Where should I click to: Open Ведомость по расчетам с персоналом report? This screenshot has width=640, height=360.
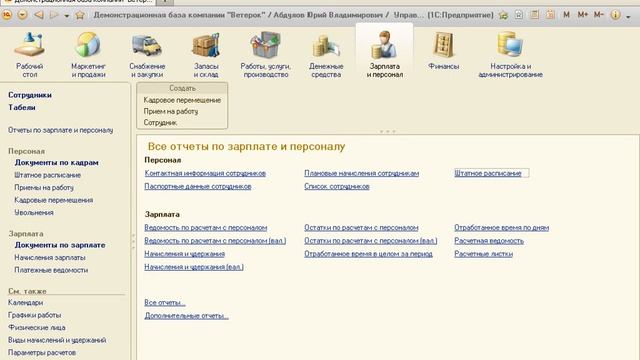[x=205, y=228]
